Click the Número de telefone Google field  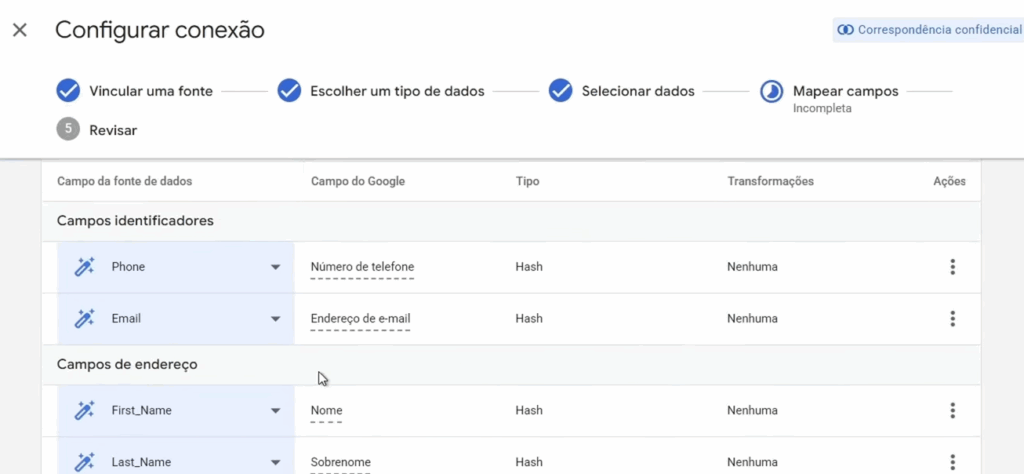click(362, 267)
